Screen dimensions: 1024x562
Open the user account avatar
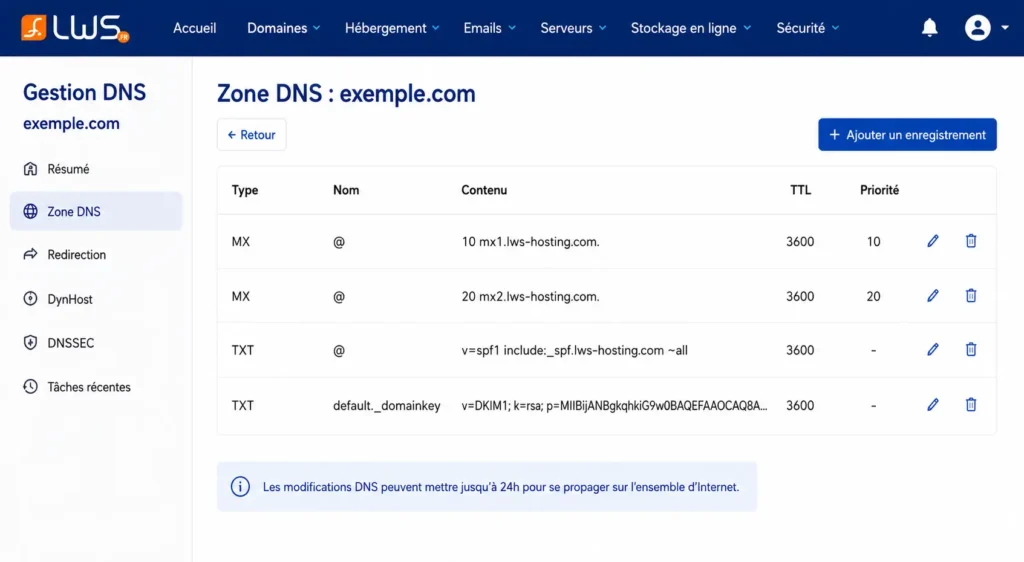point(978,28)
